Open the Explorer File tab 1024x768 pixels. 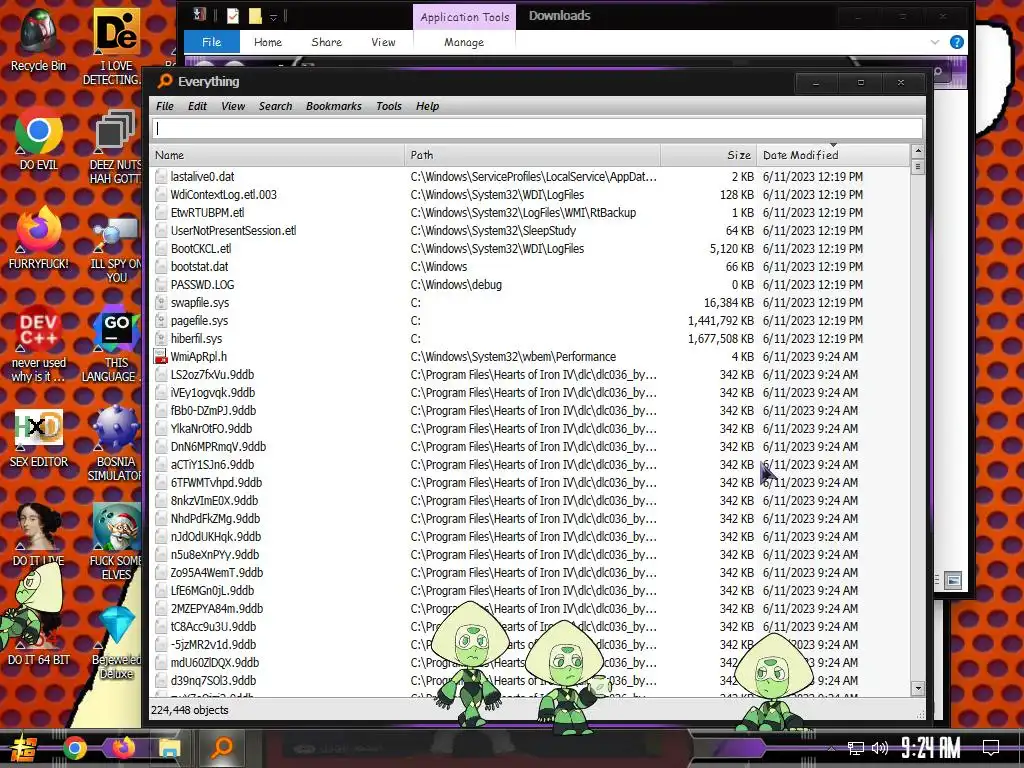pos(212,42)
